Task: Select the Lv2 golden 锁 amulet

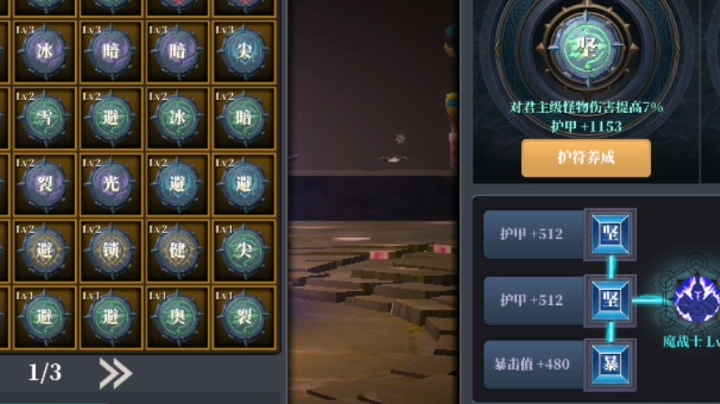Action: (111, 251)
